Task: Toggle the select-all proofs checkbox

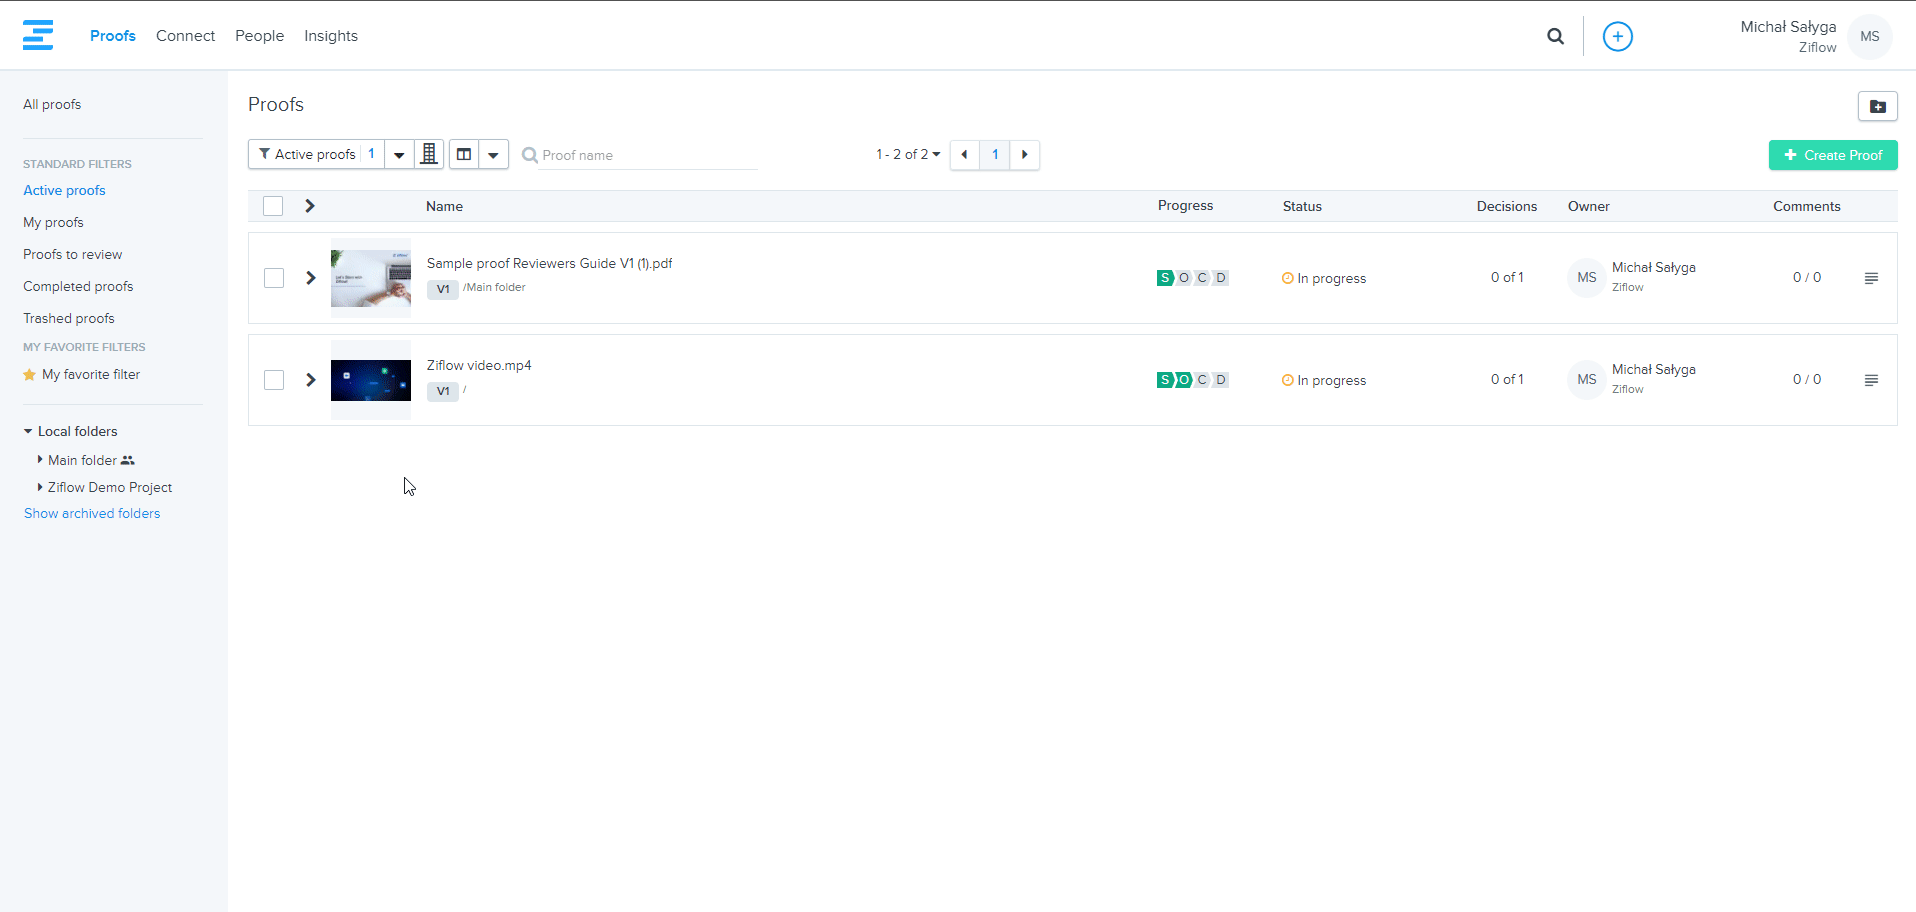Action: click(x=273, y=206)
